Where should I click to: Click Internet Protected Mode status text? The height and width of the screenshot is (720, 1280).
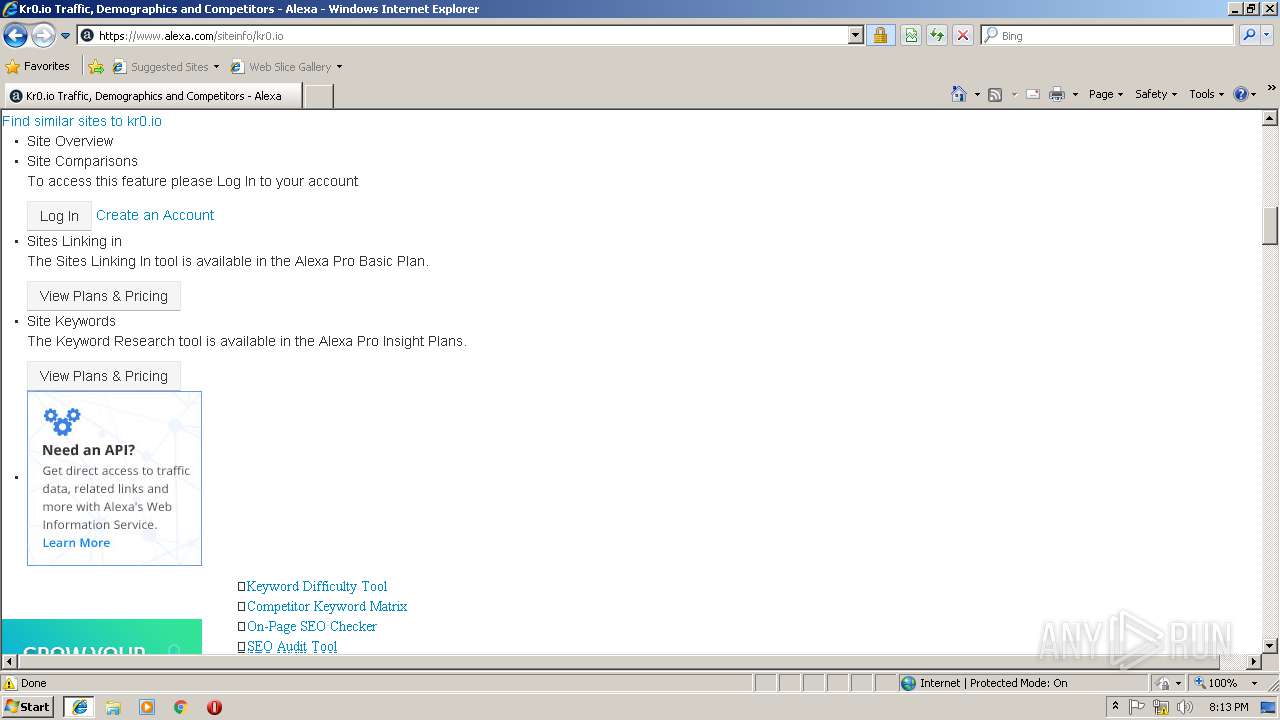click(x=993, y=683)
